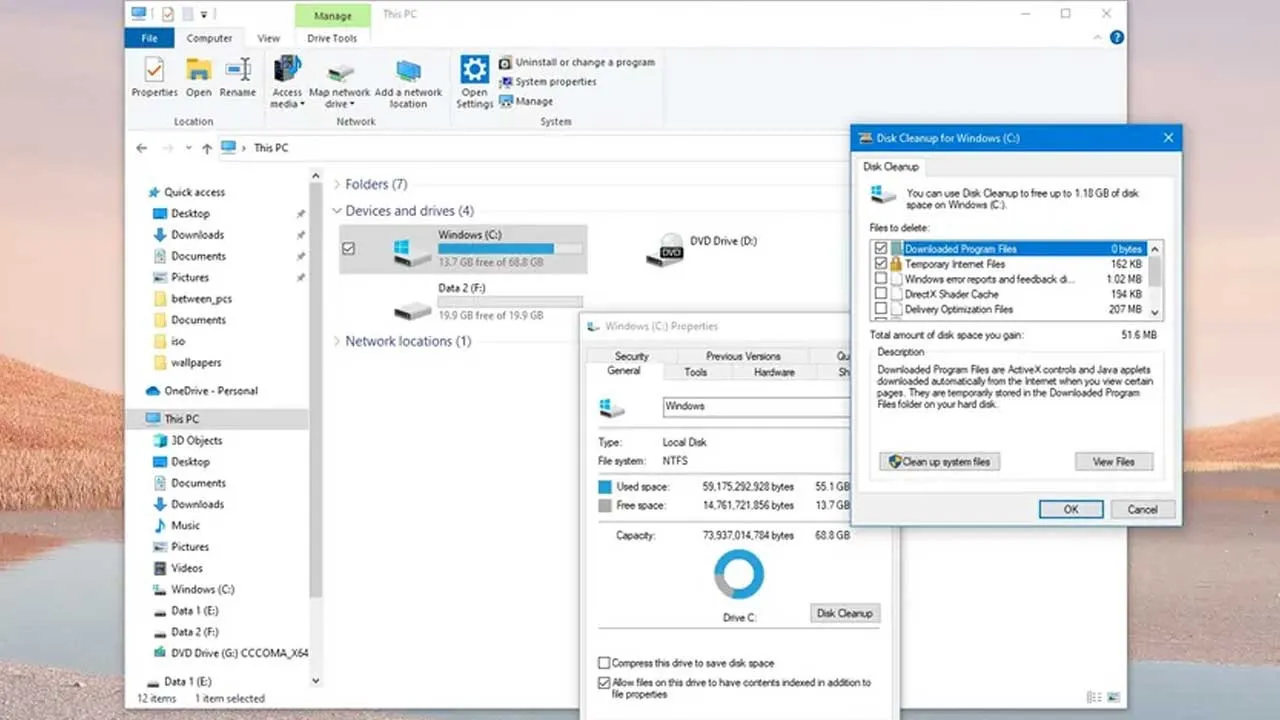
Task: Toggle the Windows (C:) drive selection checkbox
Action: tap(348, 248)
